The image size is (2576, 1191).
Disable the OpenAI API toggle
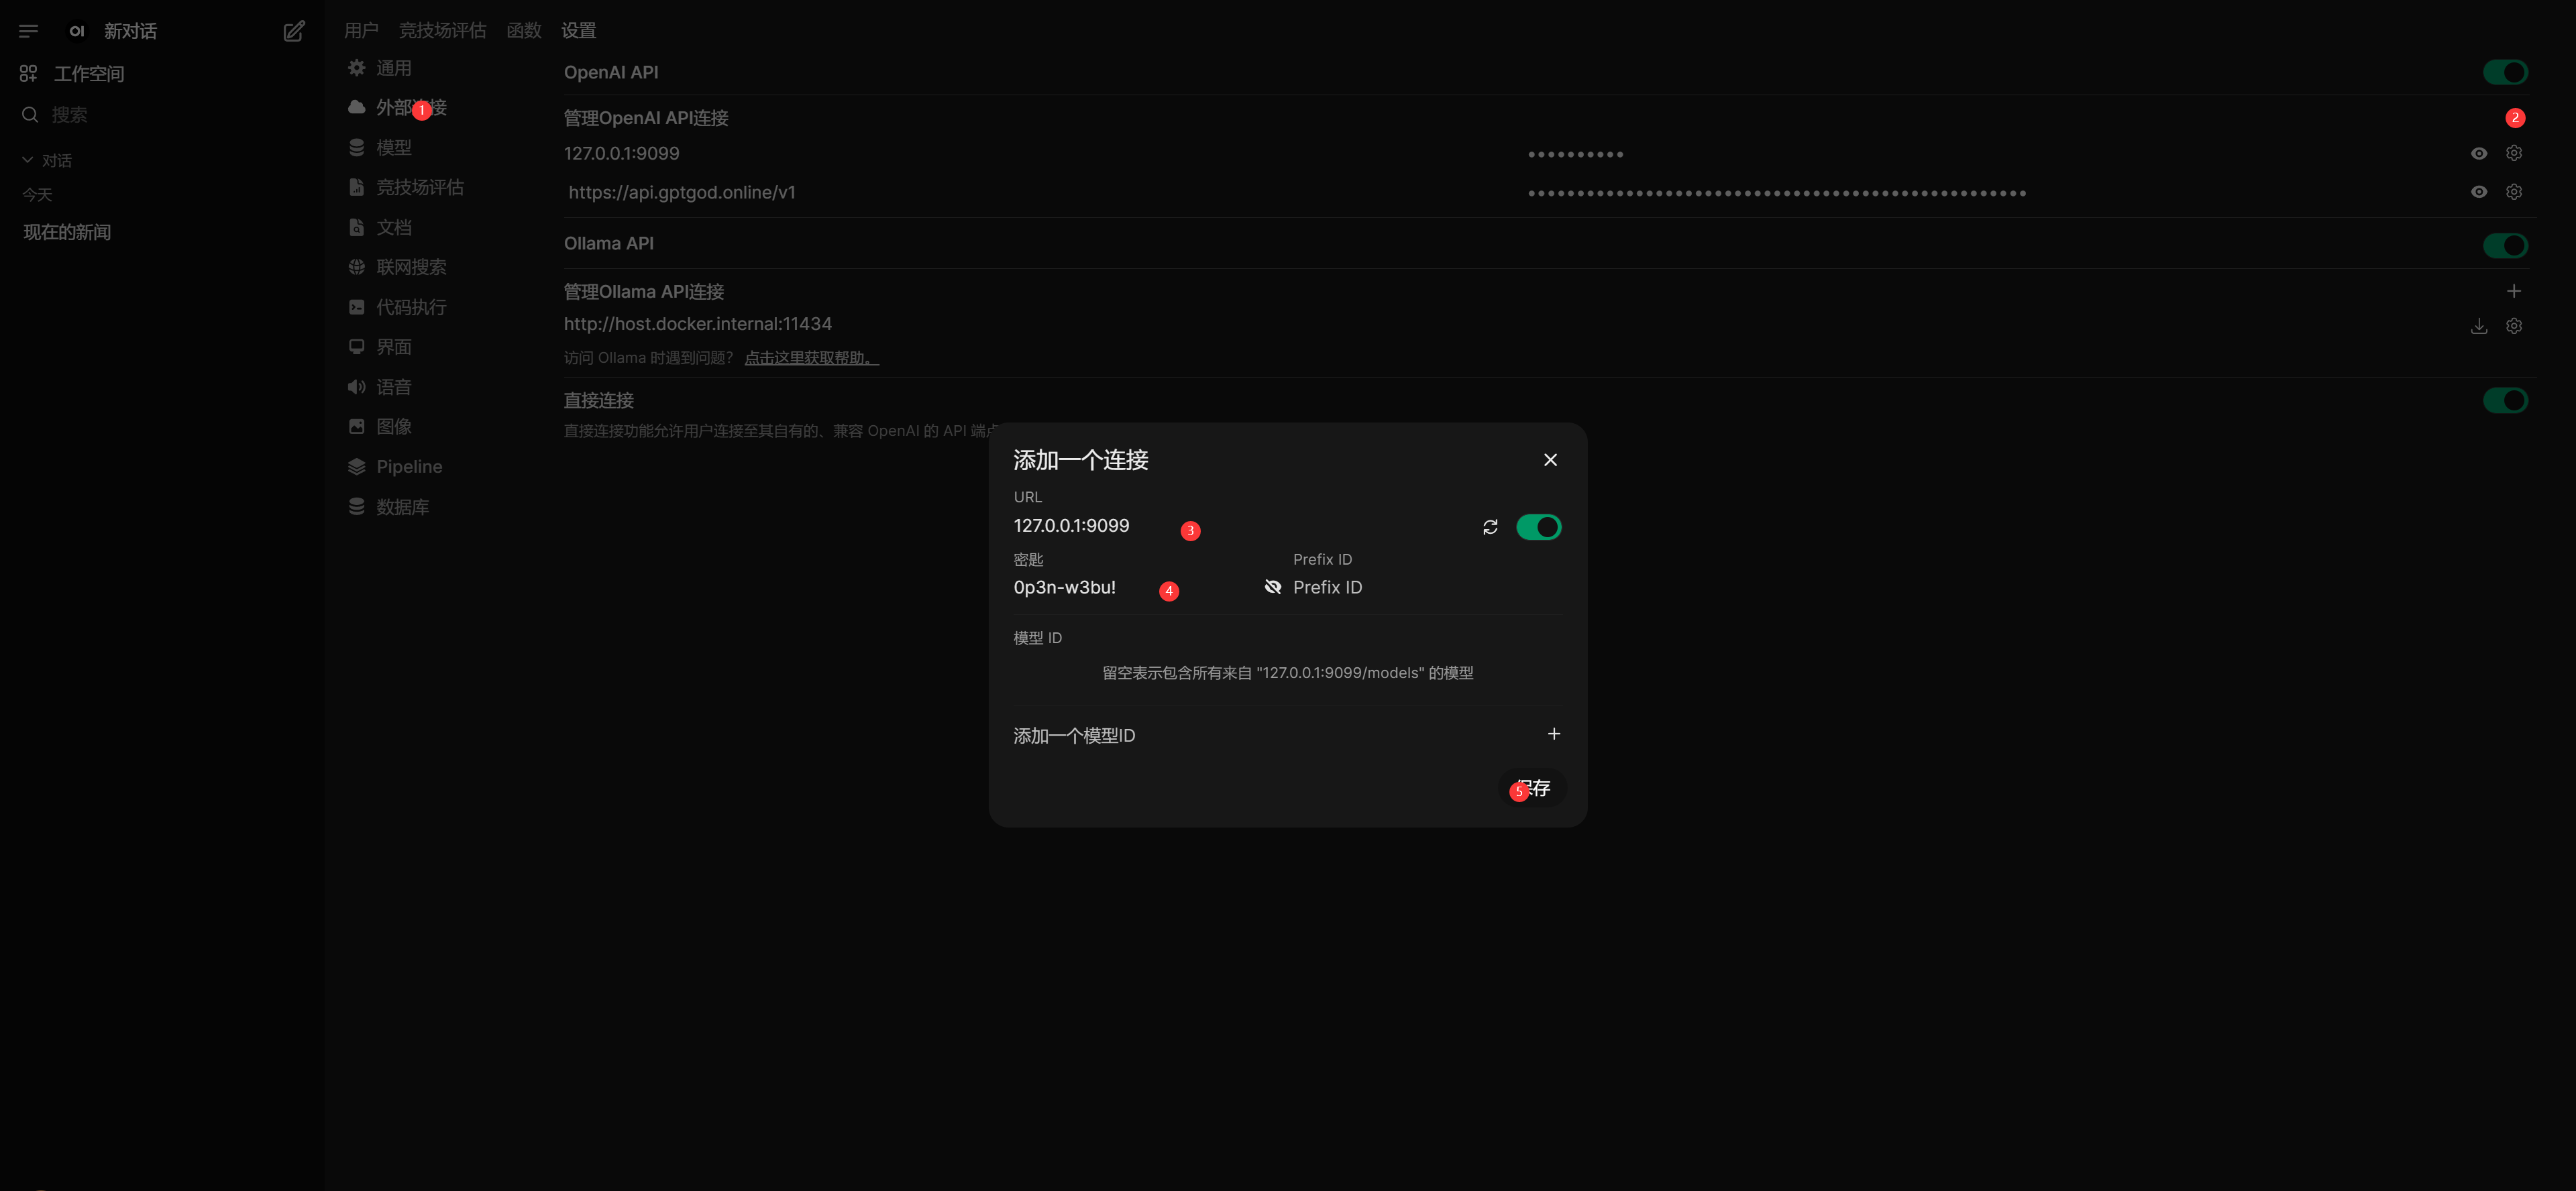pos(2504,72)
